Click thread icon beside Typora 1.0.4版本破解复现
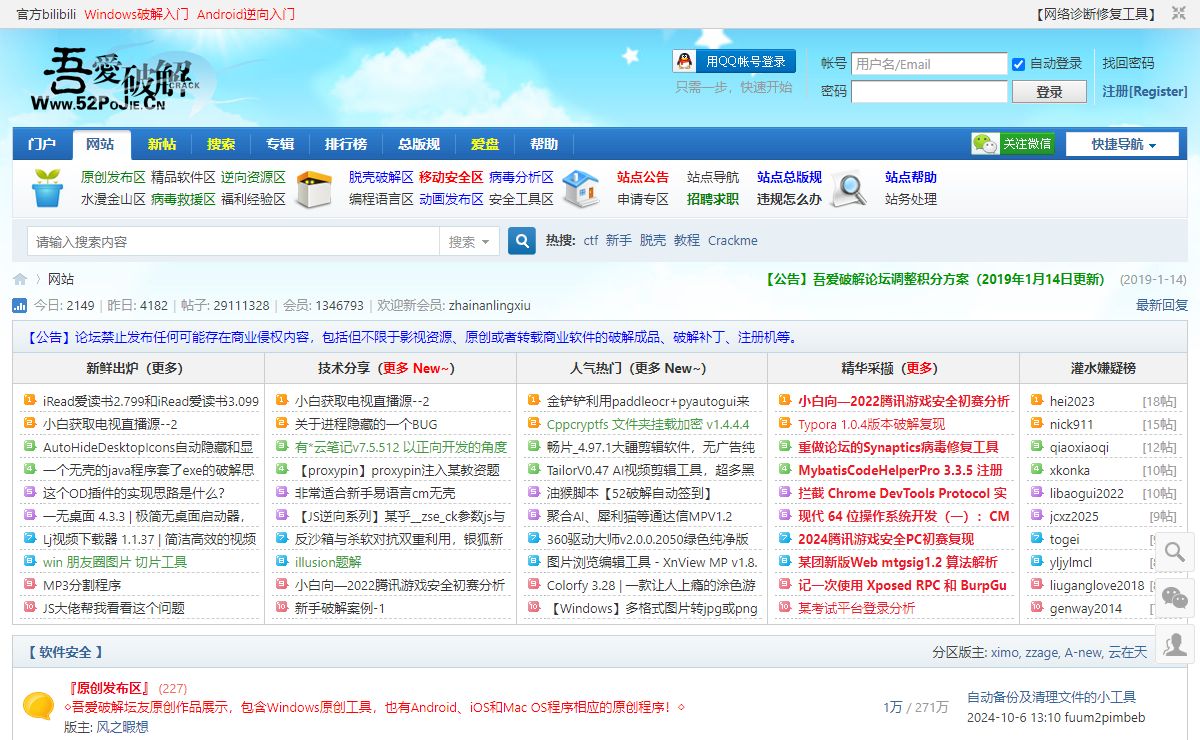 [x=785, y=424]
